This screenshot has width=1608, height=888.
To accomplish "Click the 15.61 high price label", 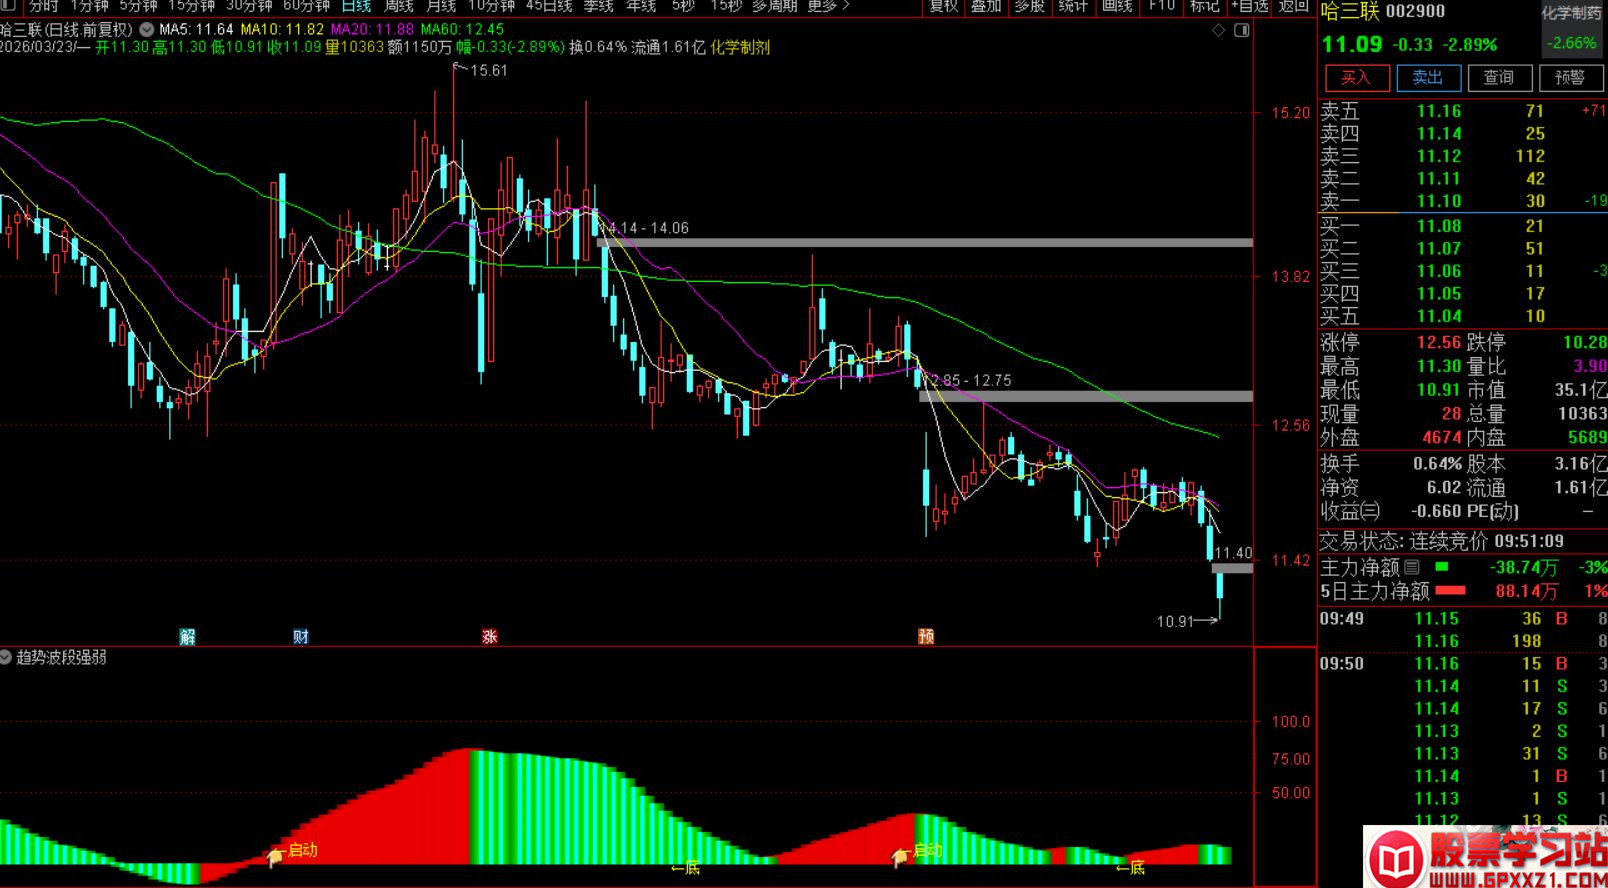I will (x=488, y=71).
